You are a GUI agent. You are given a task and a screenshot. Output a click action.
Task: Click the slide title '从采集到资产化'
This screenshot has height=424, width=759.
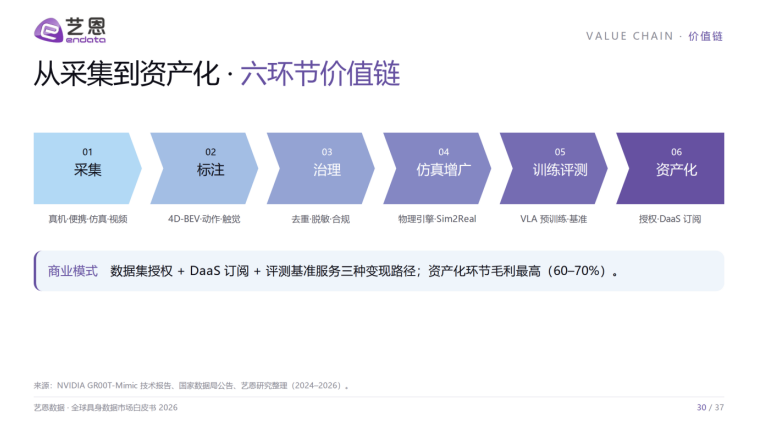tap(127, 74)
